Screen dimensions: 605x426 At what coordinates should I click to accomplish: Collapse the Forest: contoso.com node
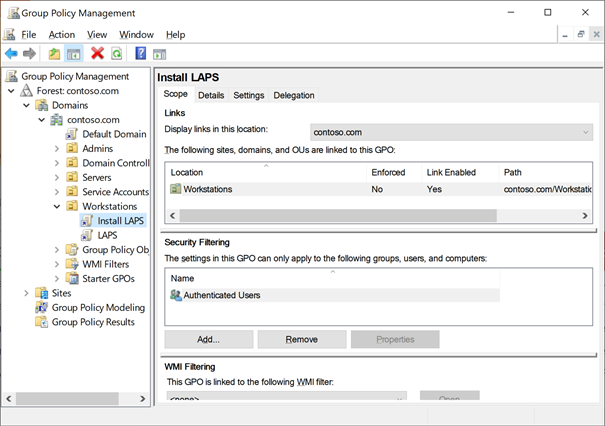11,91
